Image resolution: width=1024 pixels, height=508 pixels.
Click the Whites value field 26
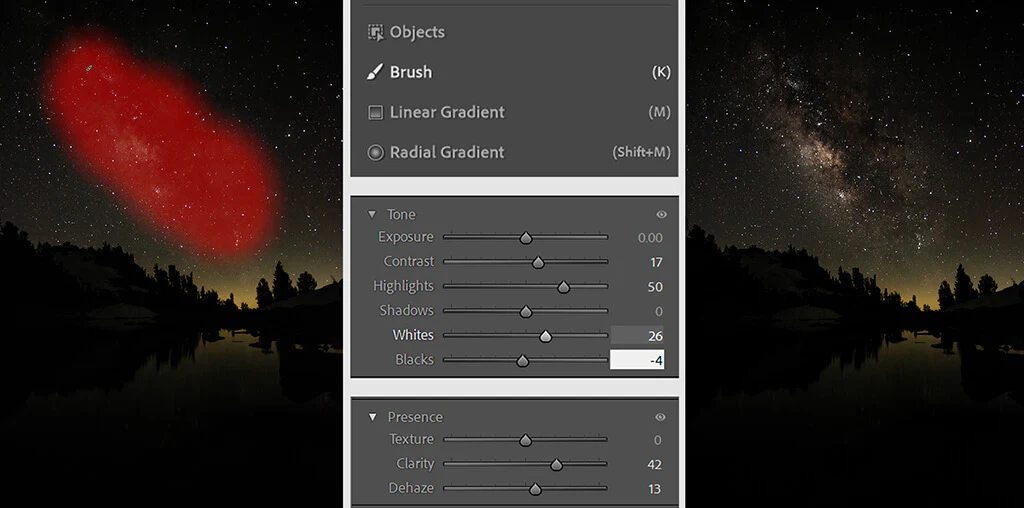[637, 336]
